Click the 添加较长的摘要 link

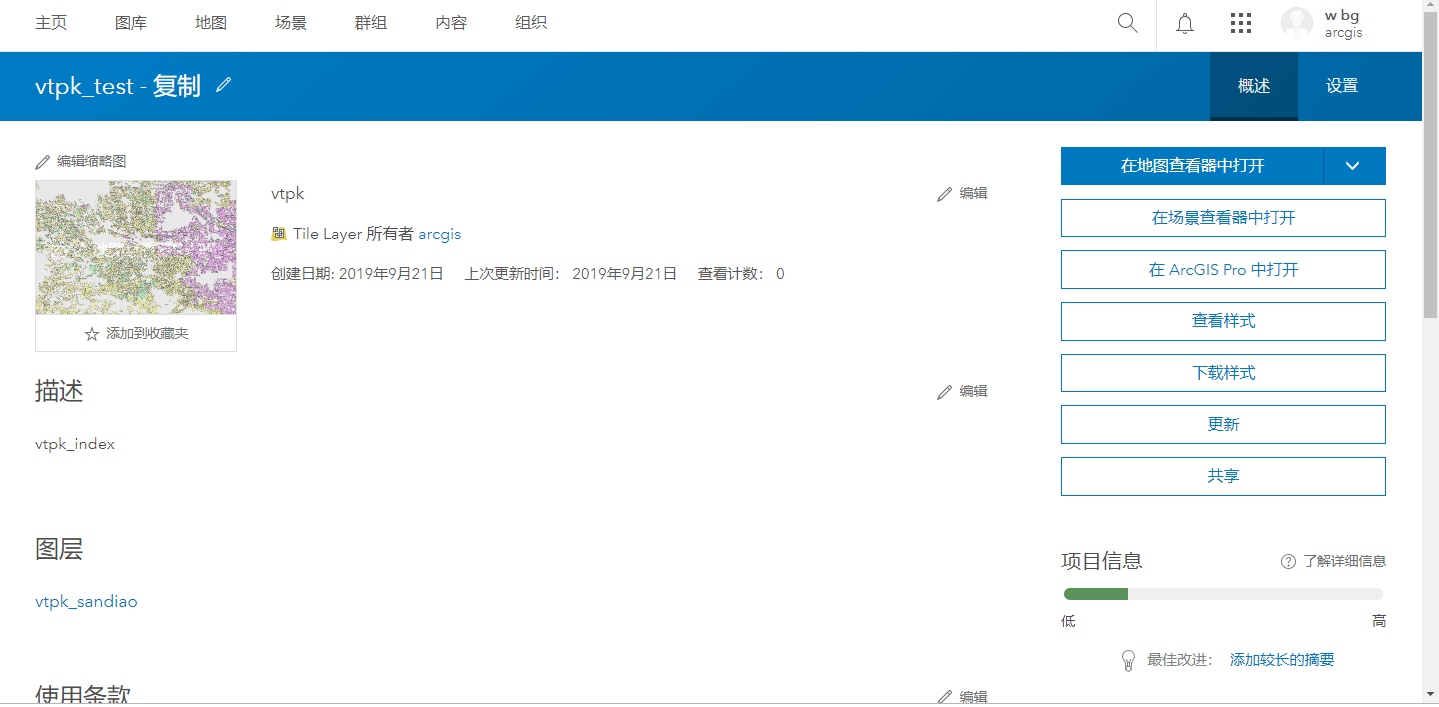(1282, 660)
